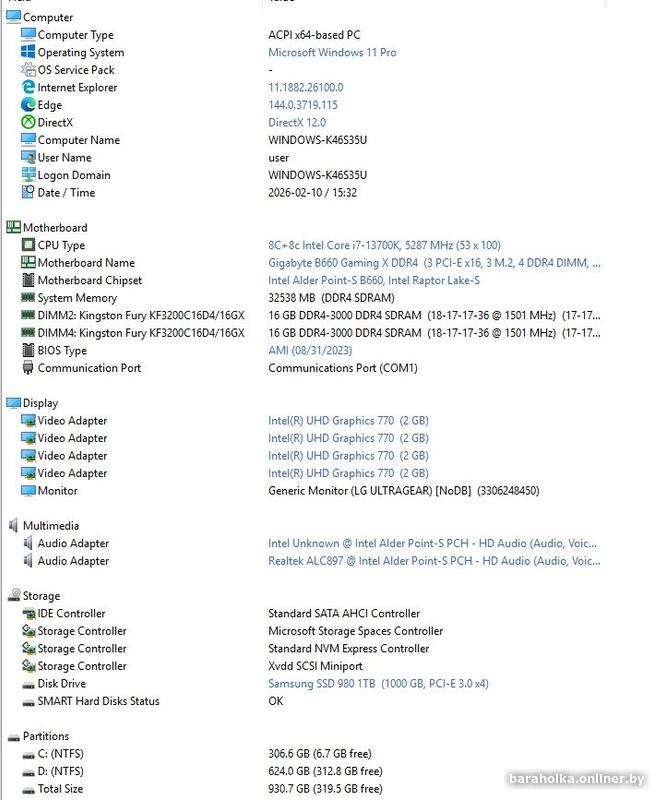Viewport: 665px width, 800px height.
Task: Select the Logon Domain value WINDOWS-K46S35U
Action: [317, 174]
